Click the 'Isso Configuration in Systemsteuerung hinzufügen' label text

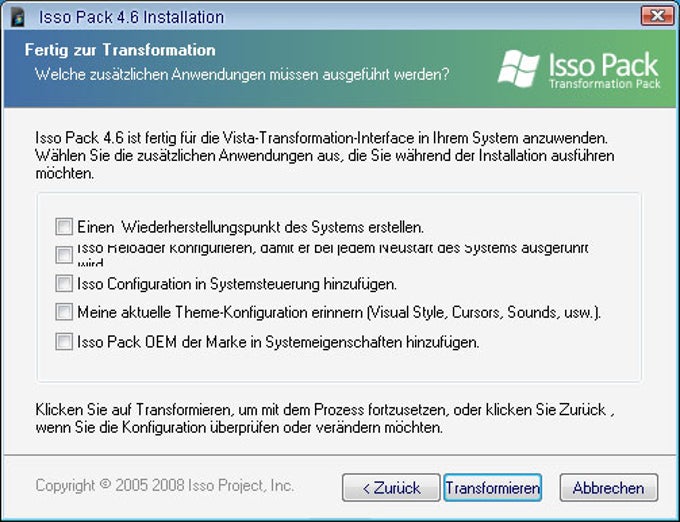(x=237, y=284)
